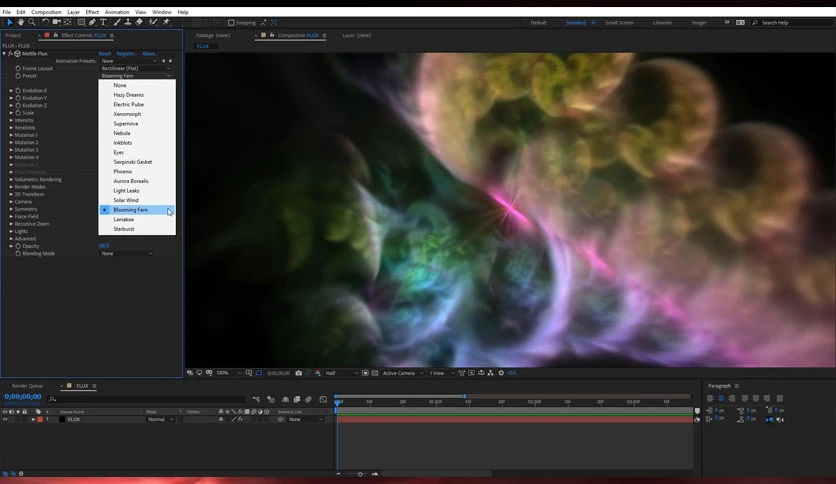
Task: Switch to the Render Queue tab
Action: tap(27, 386)
